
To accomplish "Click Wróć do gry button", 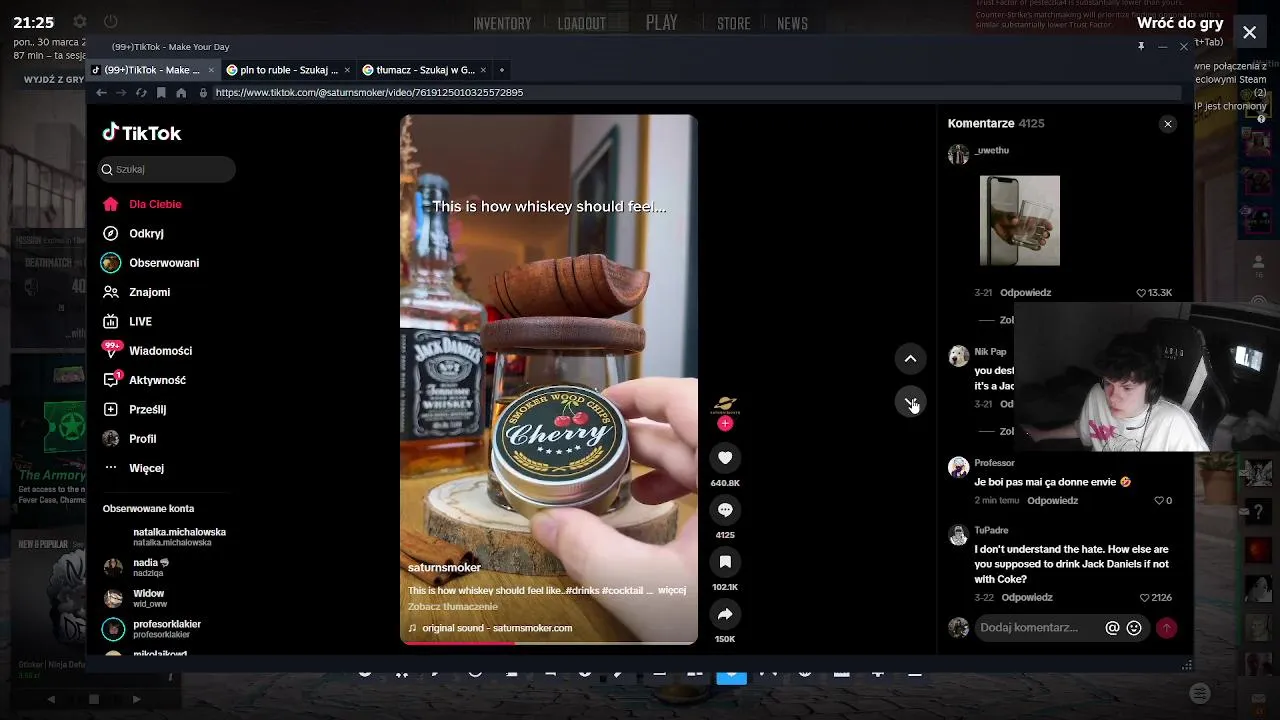I will click(1180, 22).
